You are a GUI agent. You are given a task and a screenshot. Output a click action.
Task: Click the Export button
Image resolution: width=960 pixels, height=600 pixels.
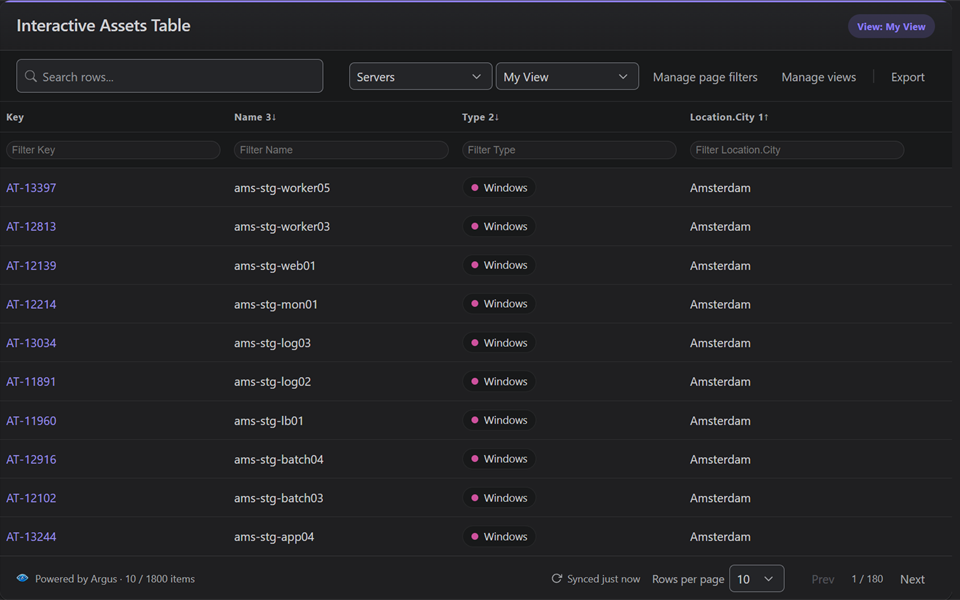point(907,77)
